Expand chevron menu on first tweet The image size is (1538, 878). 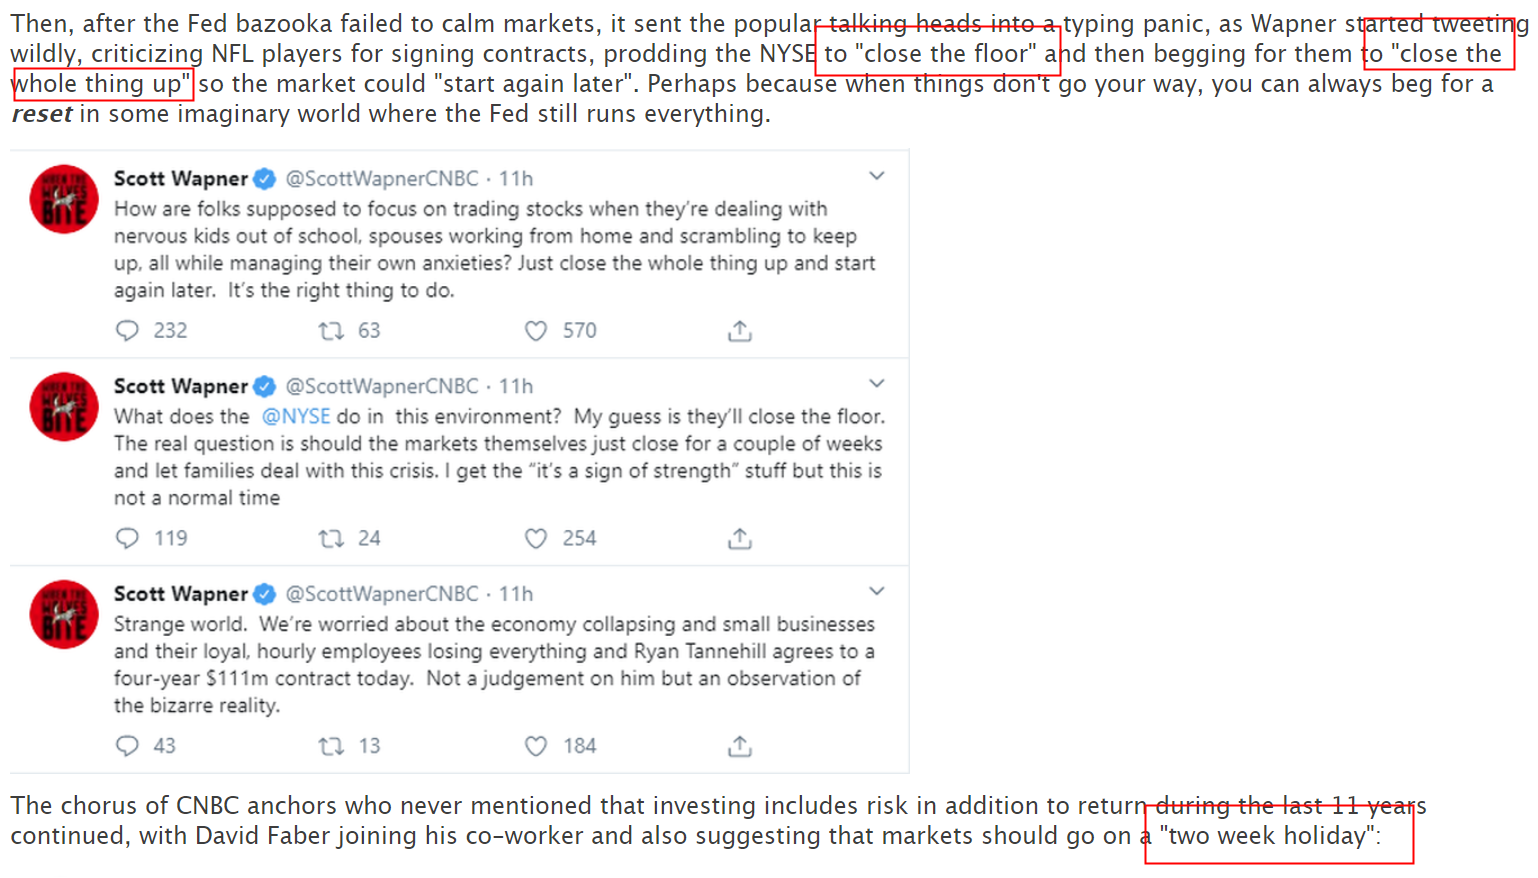tap(877, 176)
